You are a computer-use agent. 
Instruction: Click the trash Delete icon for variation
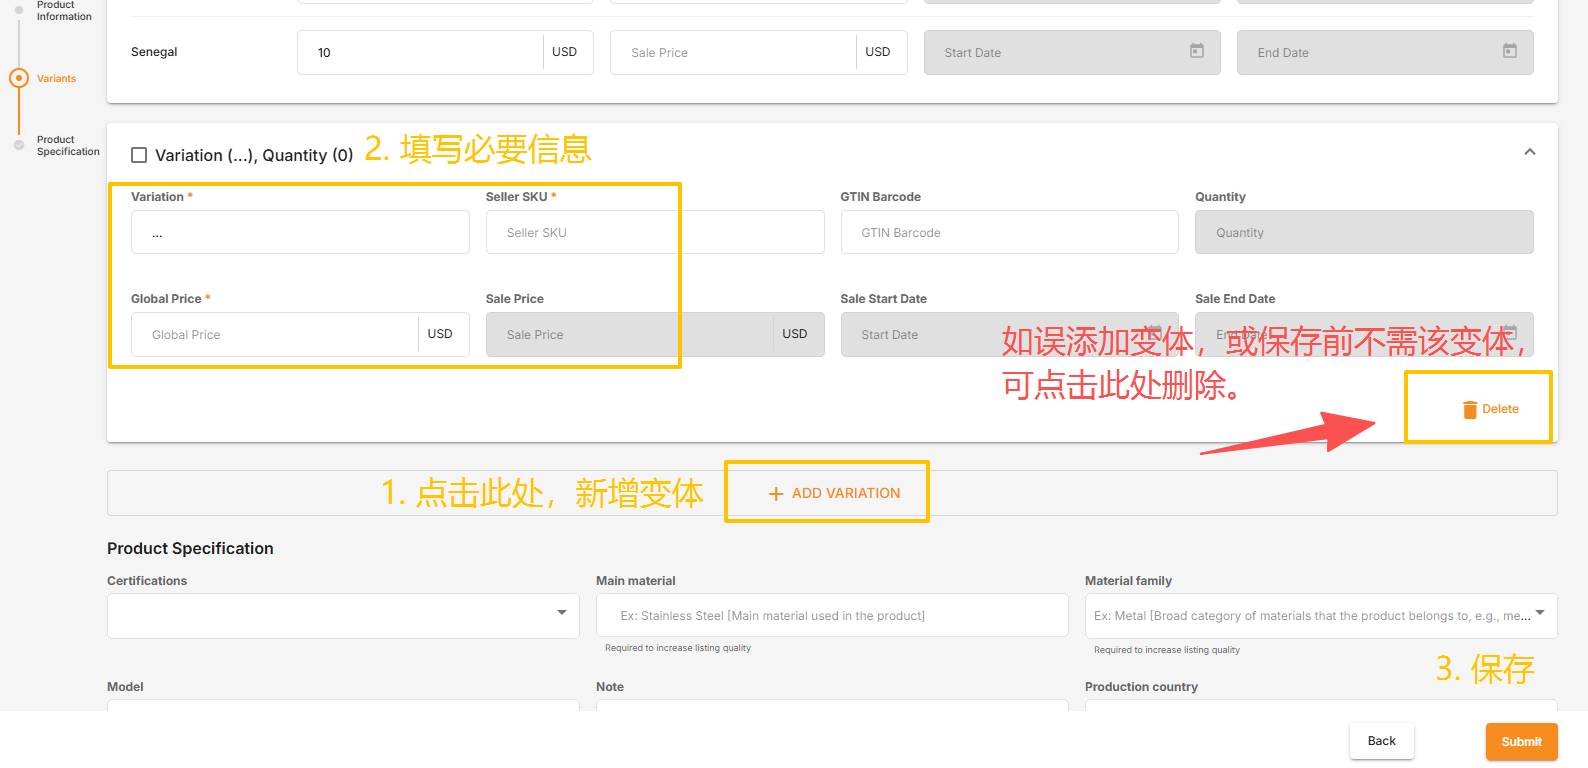pos(1469,409)
